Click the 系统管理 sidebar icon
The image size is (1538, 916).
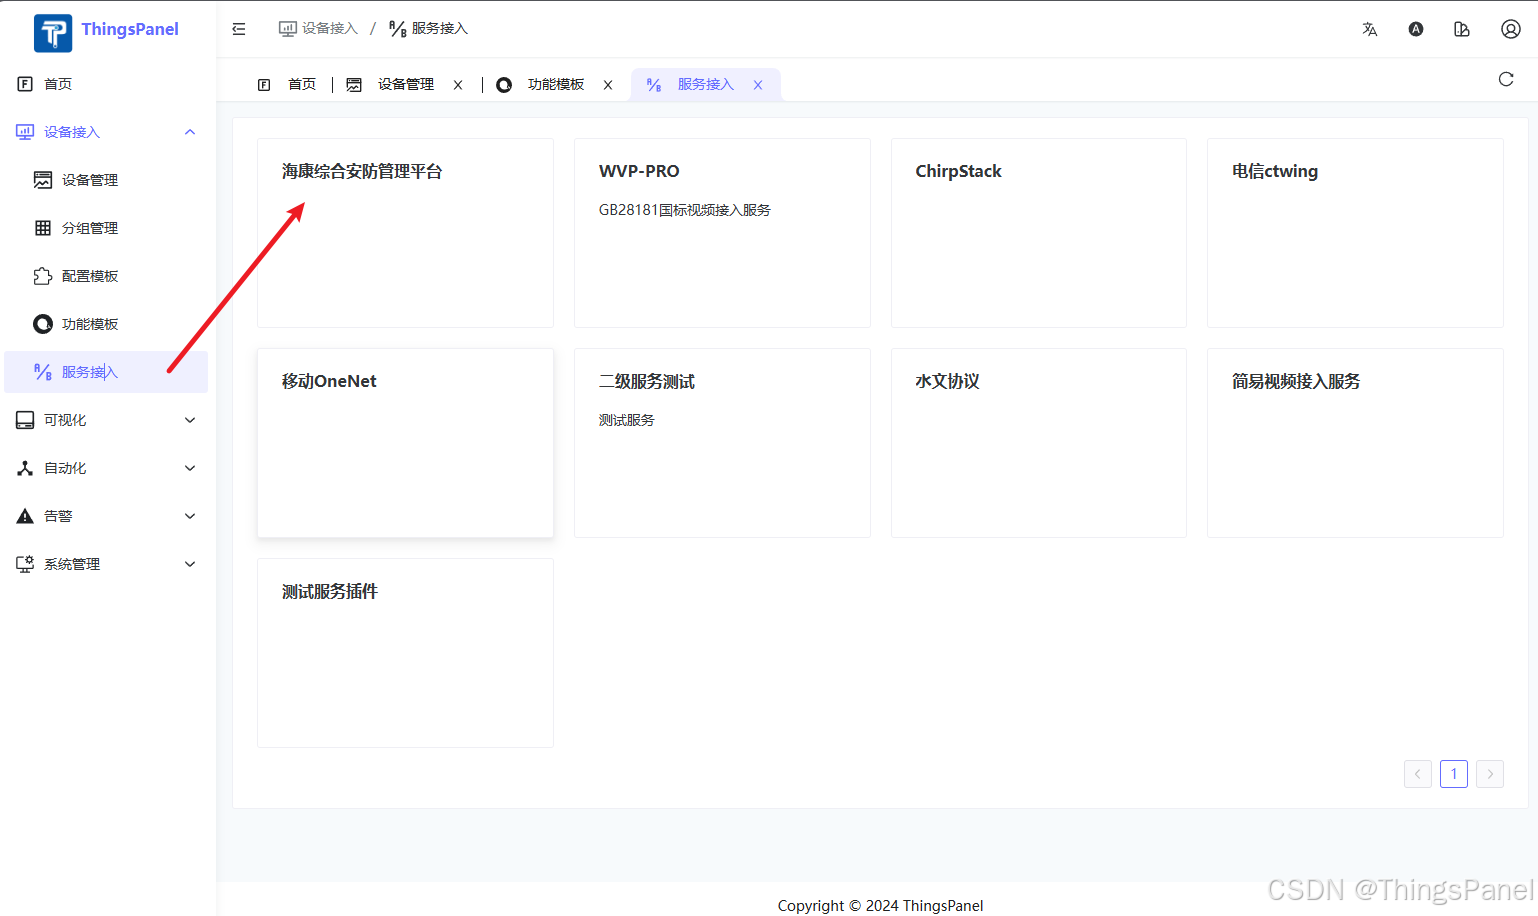(x=25, y=564)
